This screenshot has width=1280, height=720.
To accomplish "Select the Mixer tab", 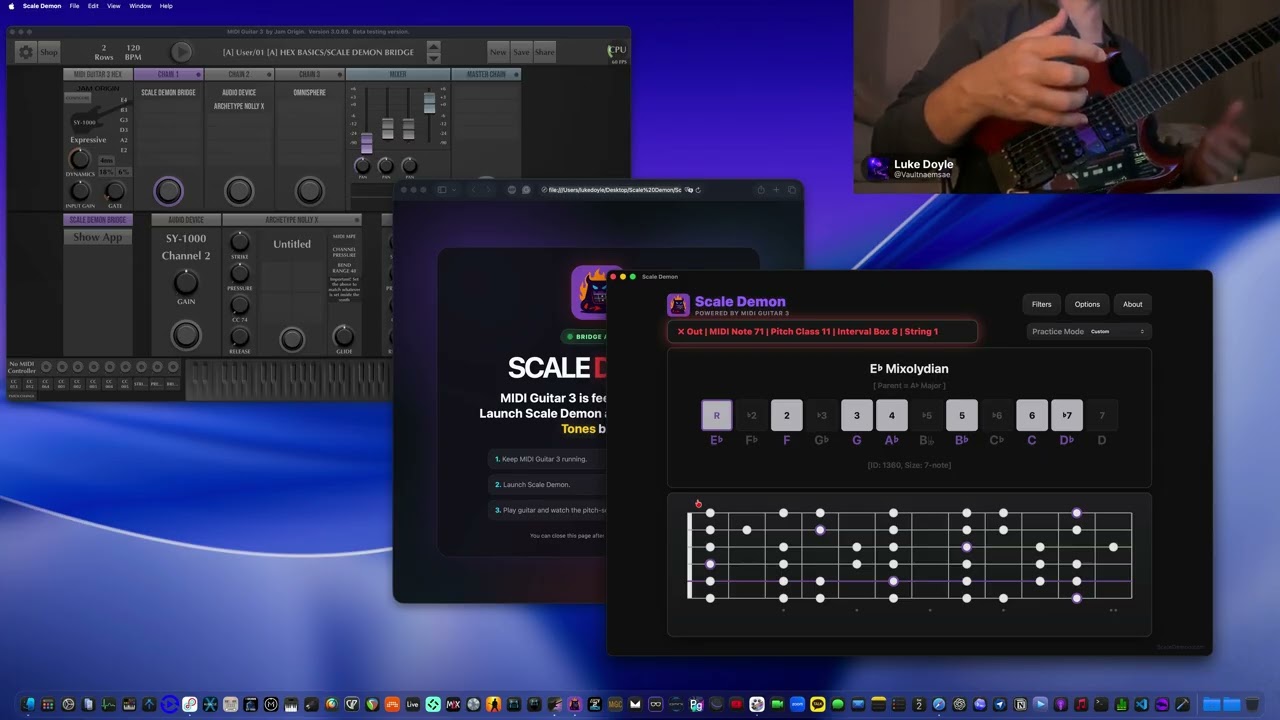I will (398, 74).
